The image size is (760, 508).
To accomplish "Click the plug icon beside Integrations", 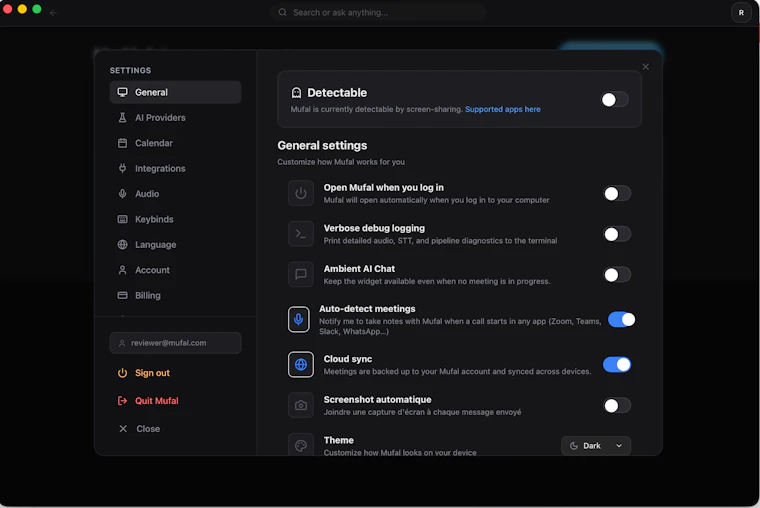I will click(123, 168).
